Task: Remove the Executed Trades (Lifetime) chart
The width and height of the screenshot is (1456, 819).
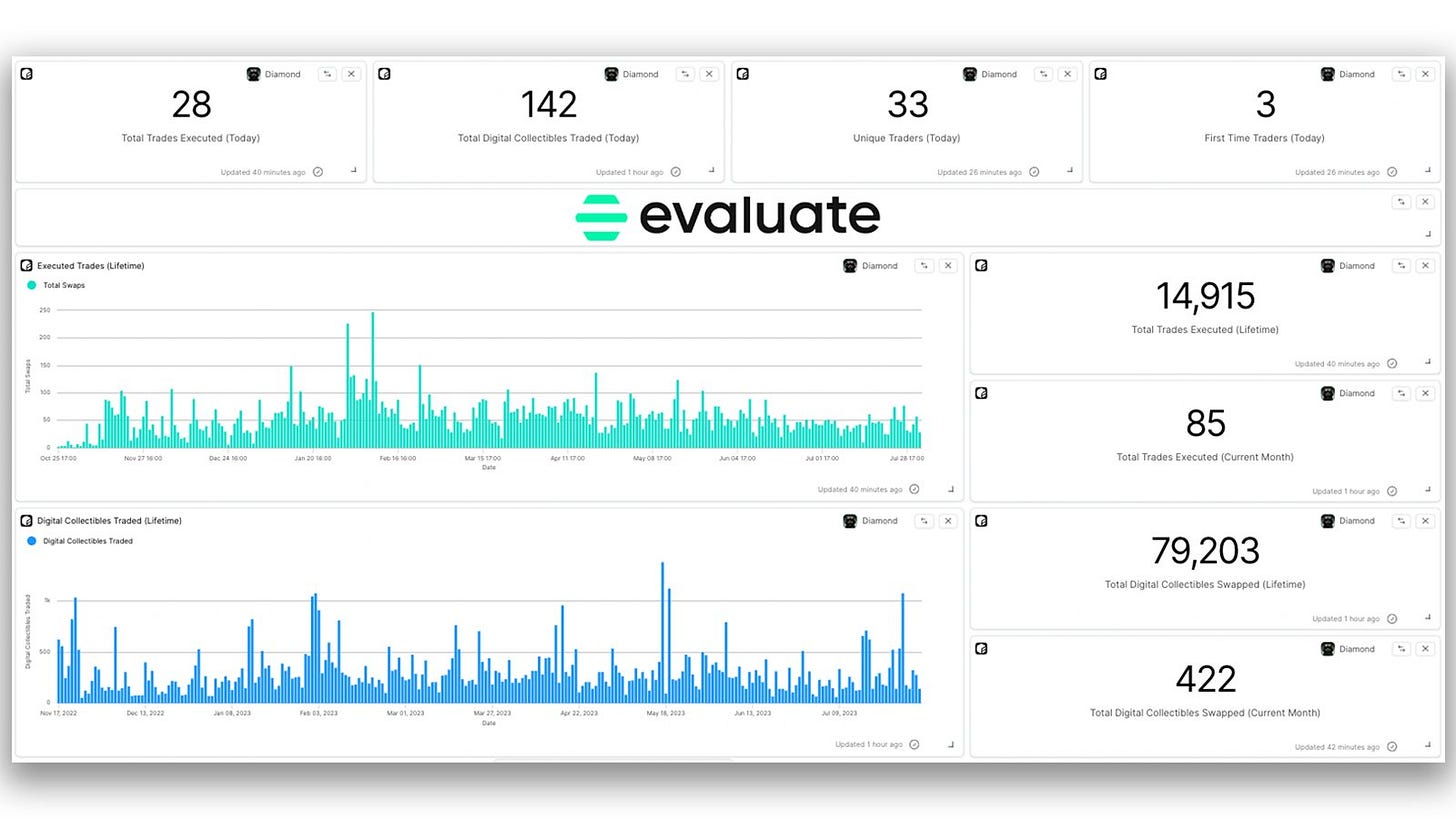Action: [948, 266]
